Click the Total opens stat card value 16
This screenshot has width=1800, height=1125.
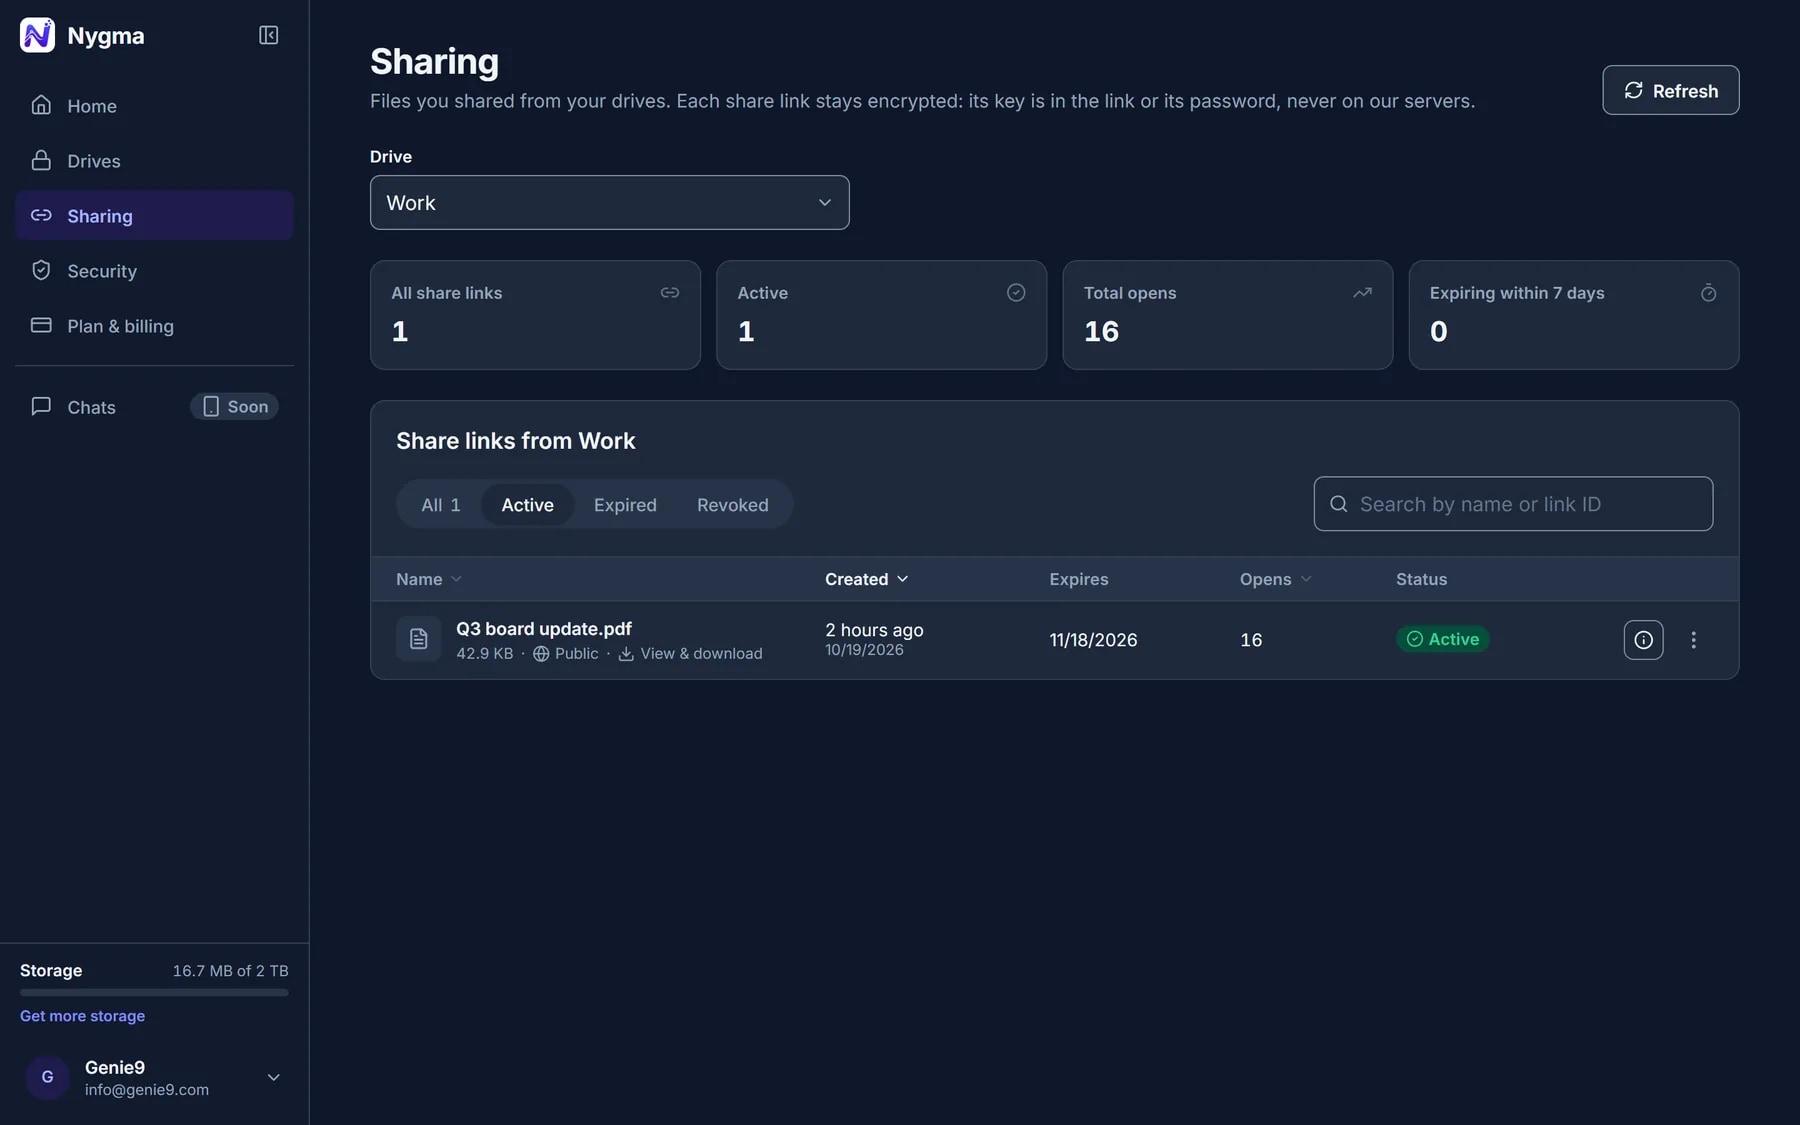1101,331
